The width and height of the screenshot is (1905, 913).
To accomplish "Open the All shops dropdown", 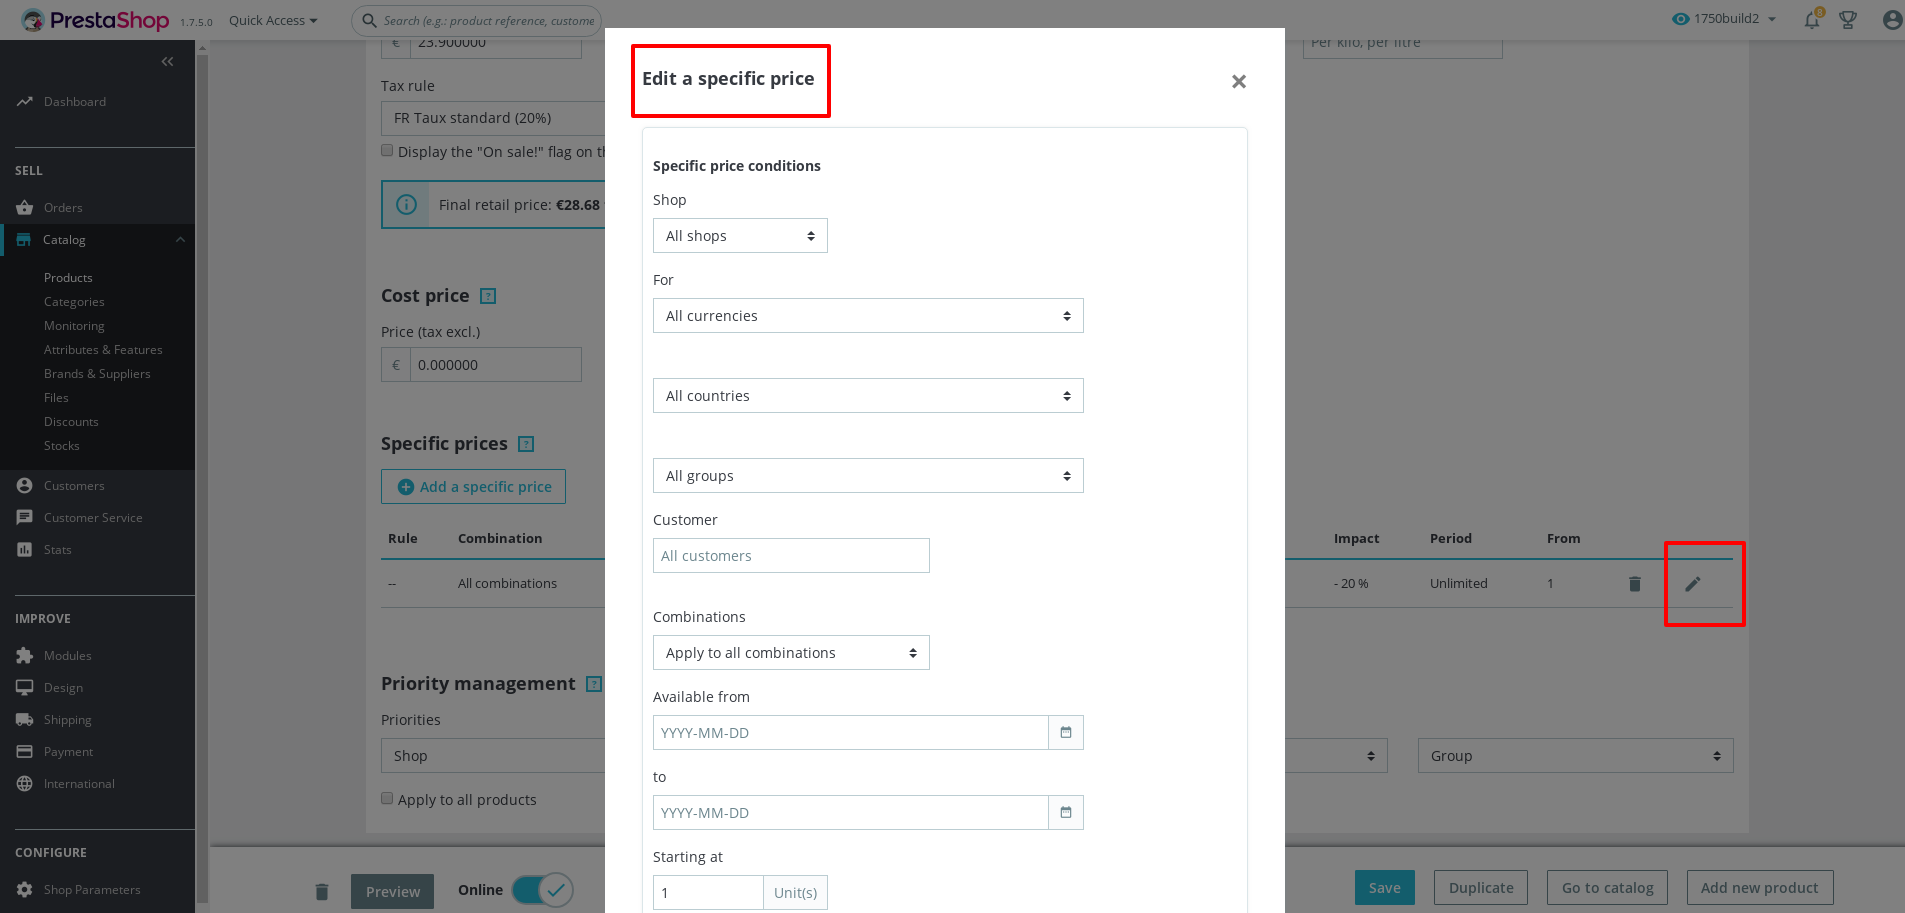I will pos(740,235).
